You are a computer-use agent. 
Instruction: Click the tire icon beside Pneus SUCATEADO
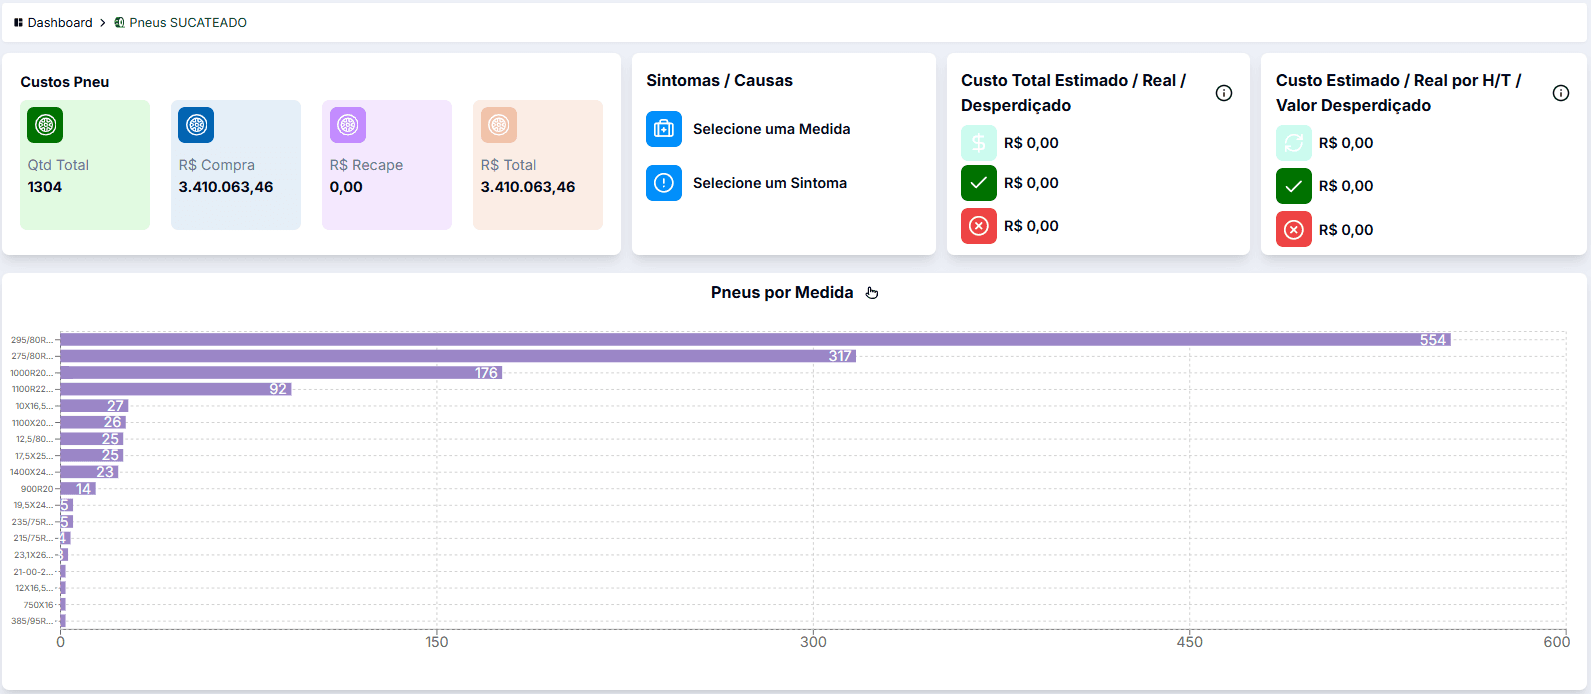coord(120,22)
